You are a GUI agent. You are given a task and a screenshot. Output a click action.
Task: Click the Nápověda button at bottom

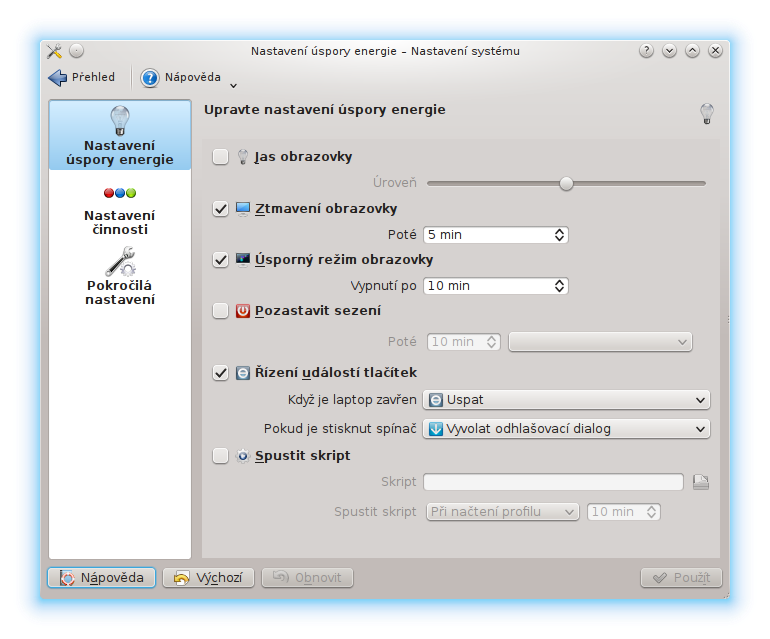[102, 578]
